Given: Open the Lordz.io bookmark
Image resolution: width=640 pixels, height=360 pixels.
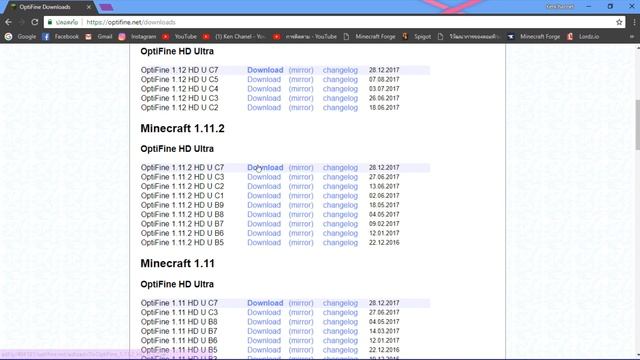Looking at the screenshot, I should click(x=583, y=37).
